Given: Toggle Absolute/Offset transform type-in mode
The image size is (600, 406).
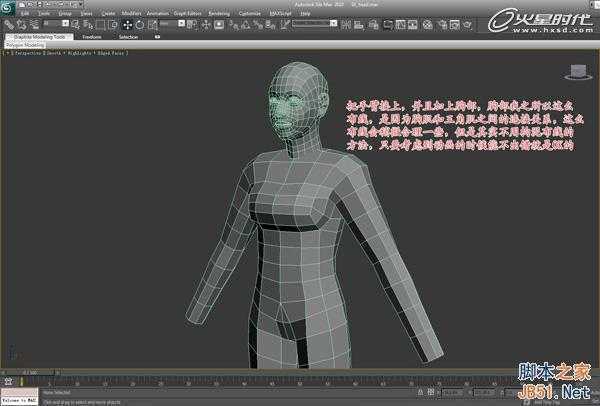Looking at the screenshot, I should (x=430, y=392).
